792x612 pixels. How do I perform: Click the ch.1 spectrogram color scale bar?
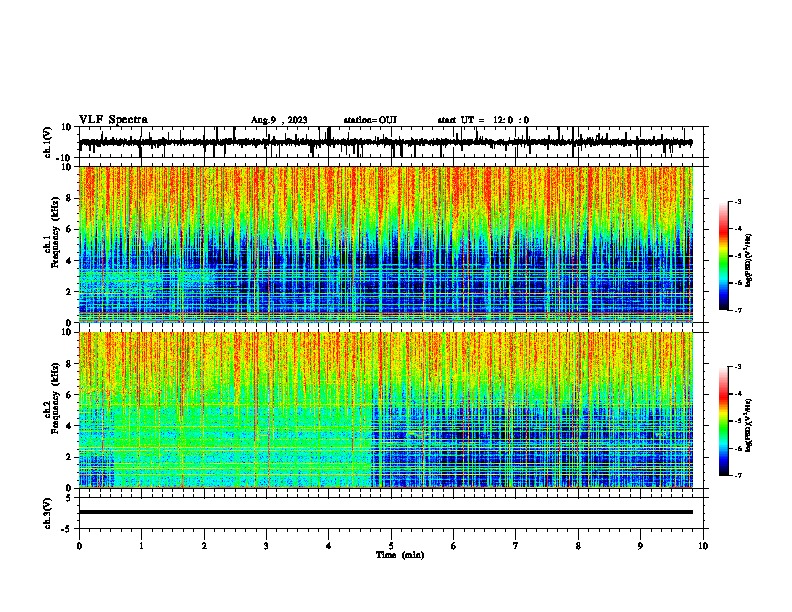pos(724,256)
